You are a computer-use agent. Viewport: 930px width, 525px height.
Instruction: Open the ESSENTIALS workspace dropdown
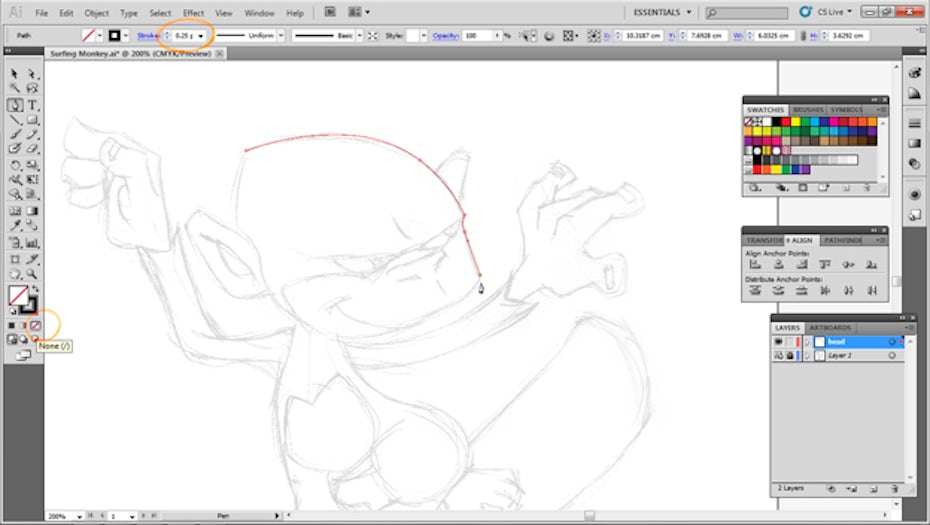tap(665, 13)
